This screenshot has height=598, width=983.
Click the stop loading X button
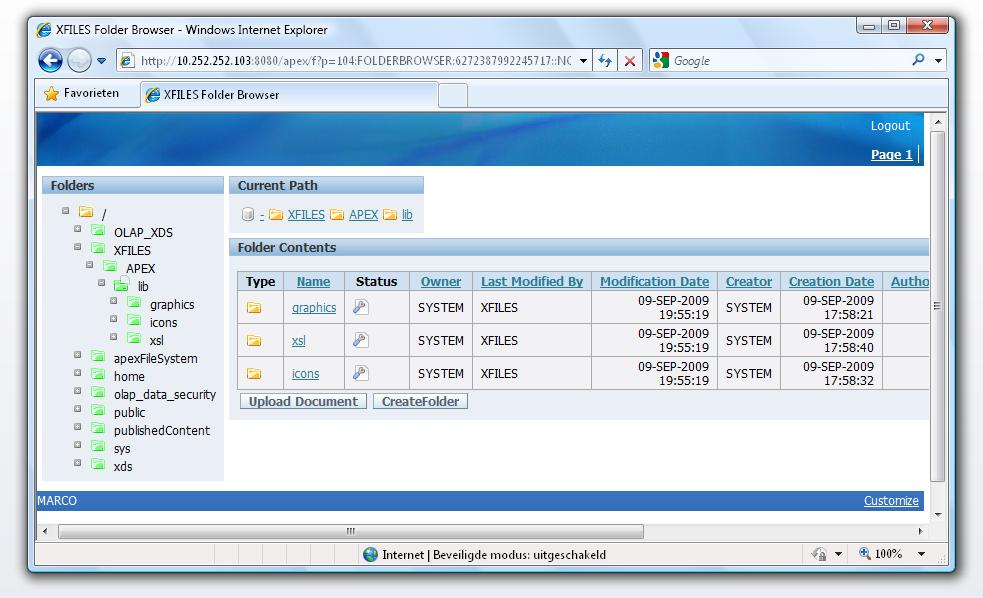(x=630, y=61)
